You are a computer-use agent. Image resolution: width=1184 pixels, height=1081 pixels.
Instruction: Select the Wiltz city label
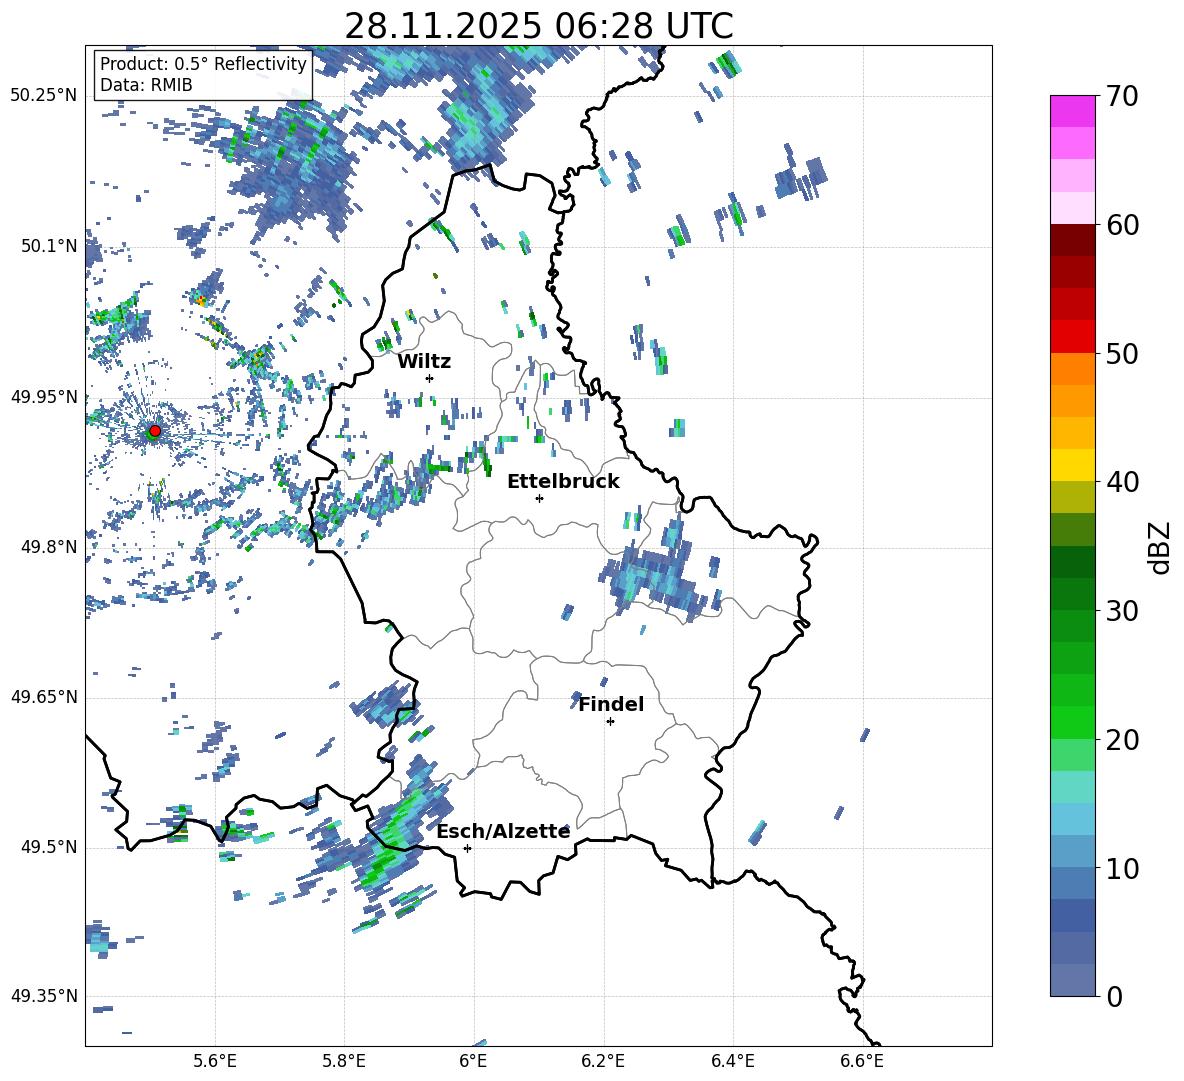pyautogui.click(x=424, y=361)
